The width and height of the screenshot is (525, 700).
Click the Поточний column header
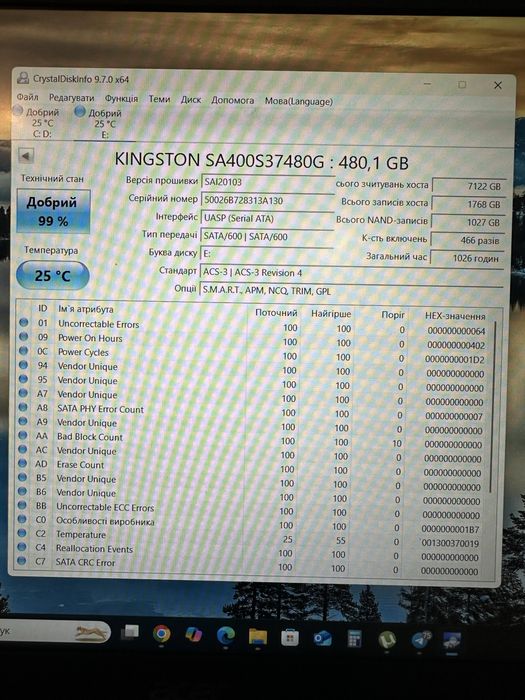[x=276, y=312]
